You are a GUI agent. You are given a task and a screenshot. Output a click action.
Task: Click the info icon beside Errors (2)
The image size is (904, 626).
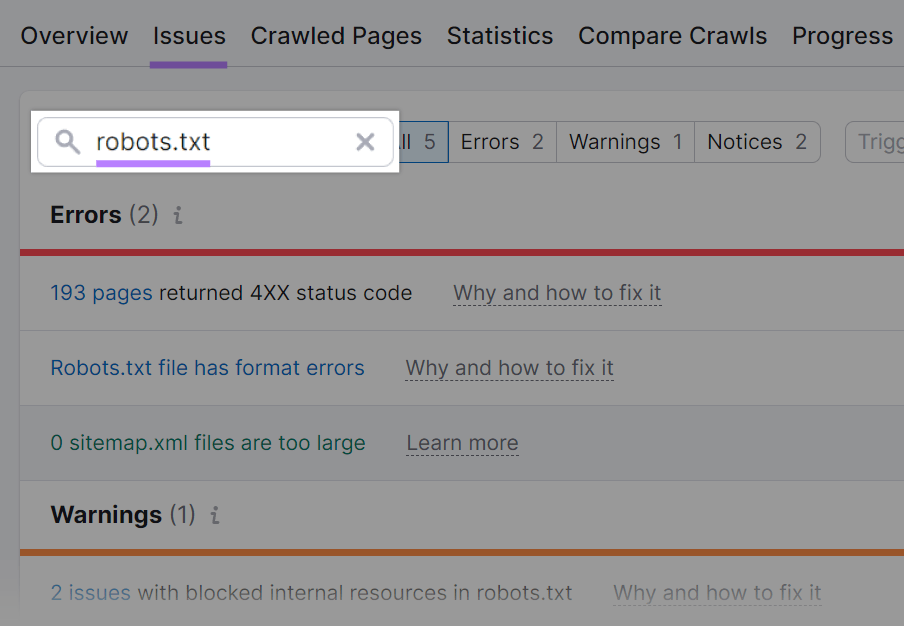tap(178, 215)
